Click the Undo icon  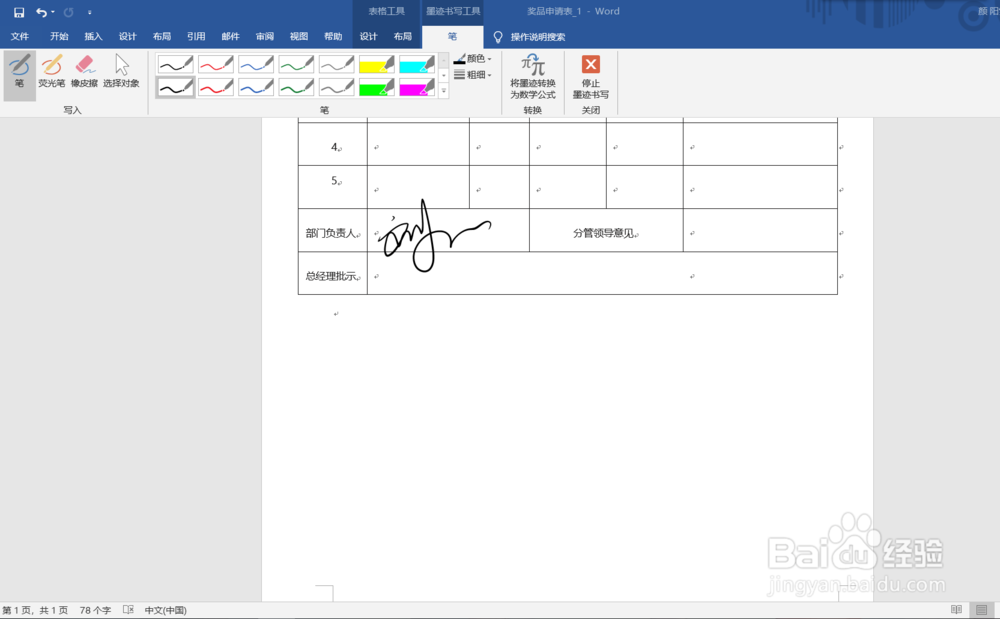pyautogui.click(x=38, y=10)
